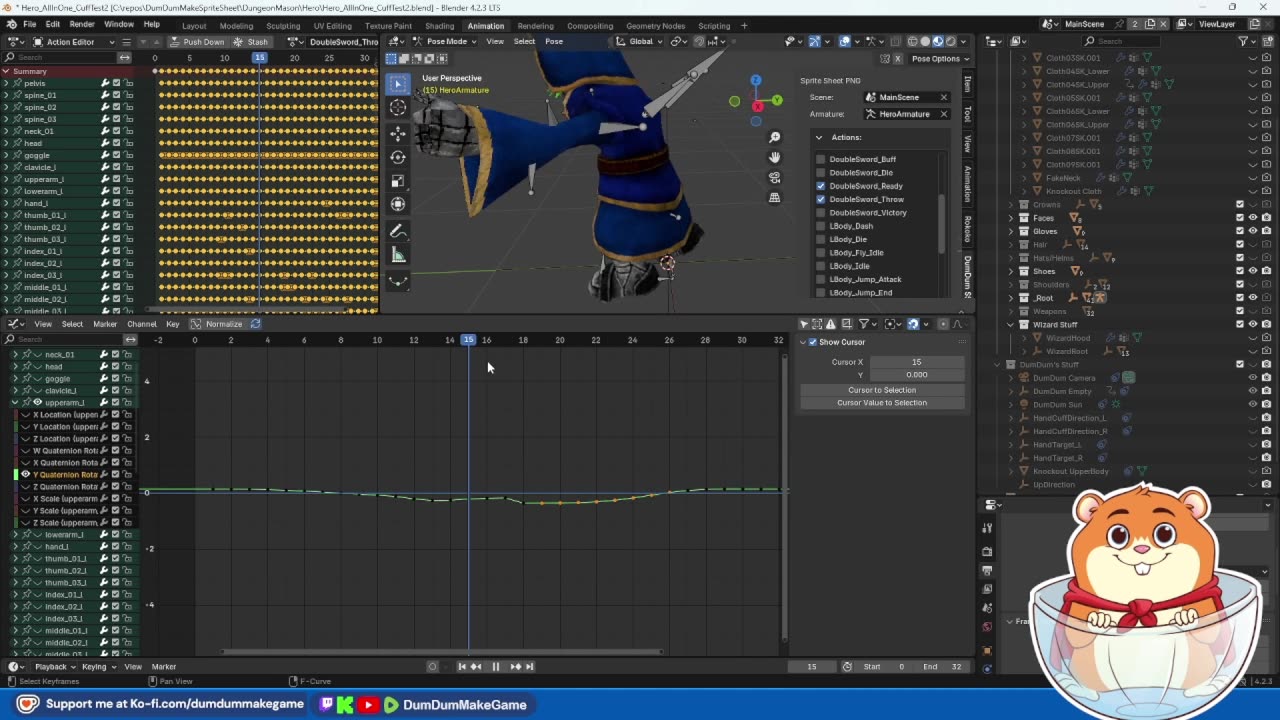
Task: Jump to the end frame in playback controls
Action: point(529,666)
